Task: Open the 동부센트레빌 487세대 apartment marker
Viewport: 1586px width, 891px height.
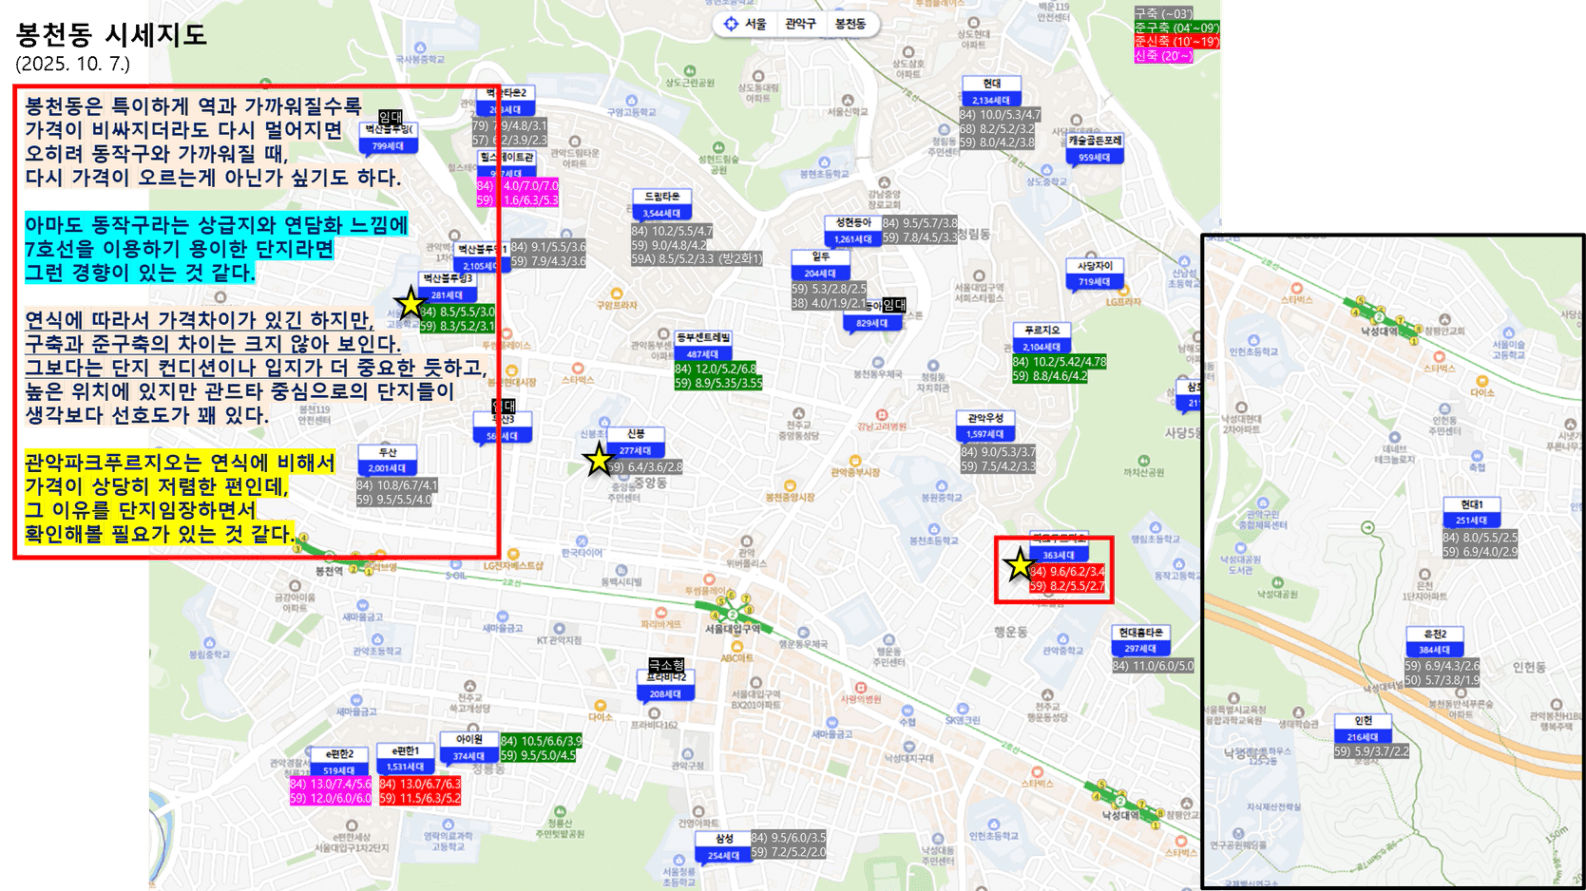Action: pyautogui.click(x=702, y=346)
